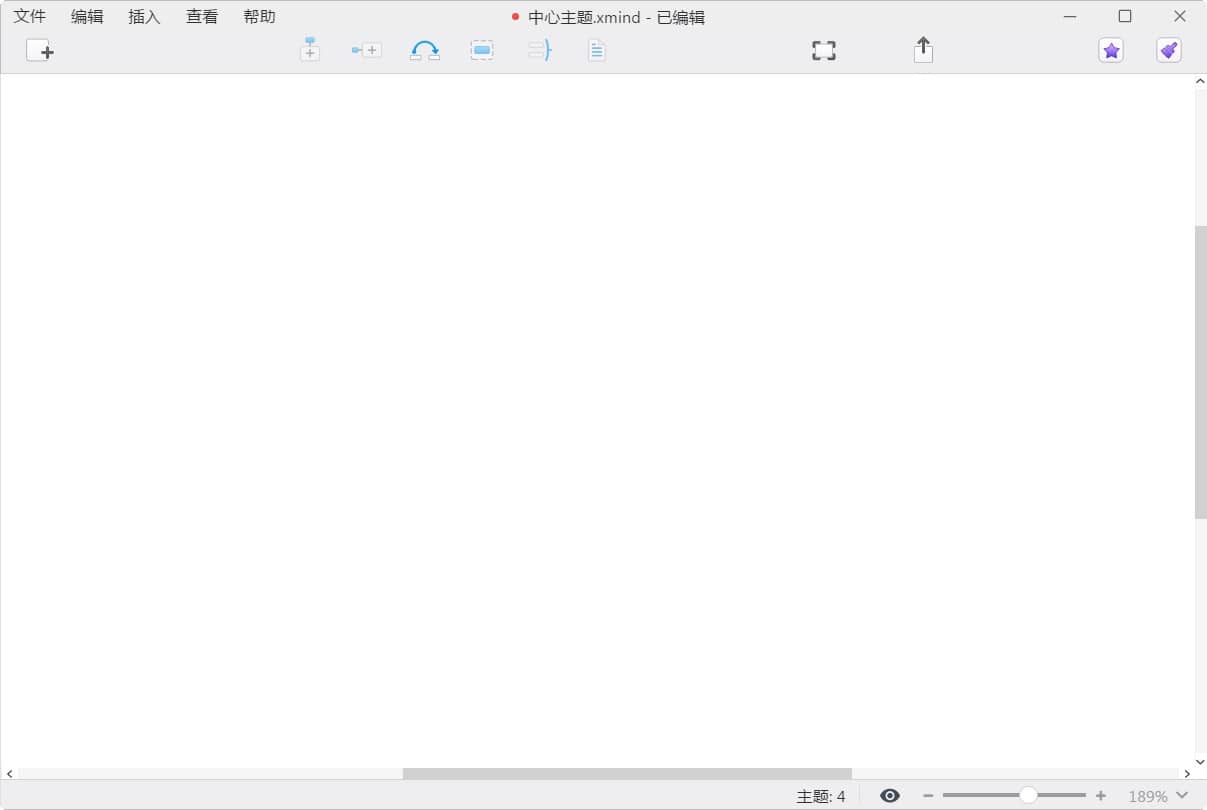Insert a topic with the toolbar icon
This screenshot has height=810, width=1207.
point(310,50)
